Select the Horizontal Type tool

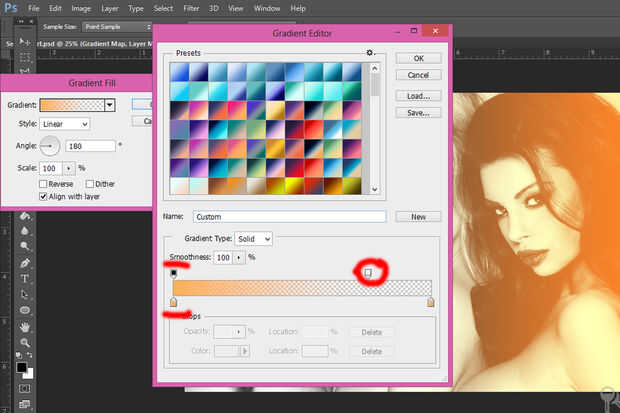pyautogui.click(x=25, y=278)
